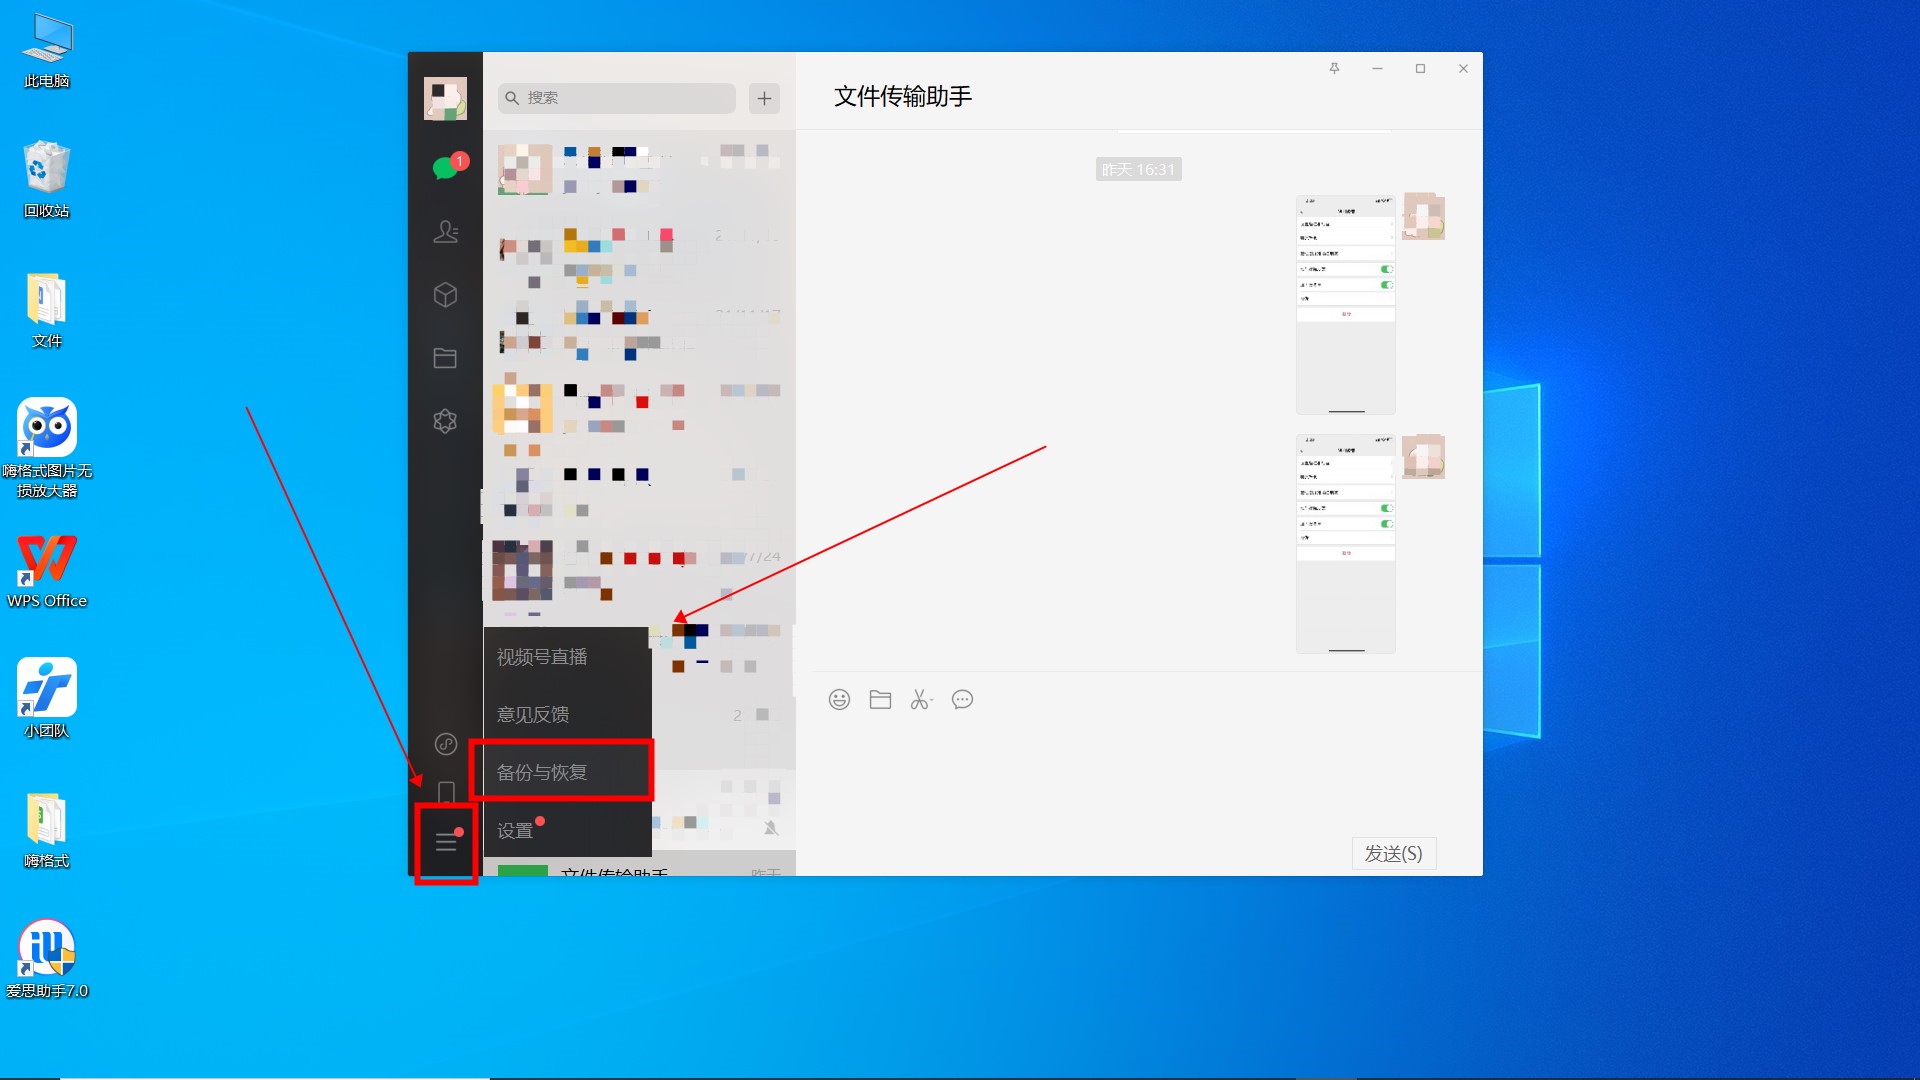Screen dimensions: 1920x1080
Task: Open the emoji picker in chat toolbar
Action: coord(839,700)
